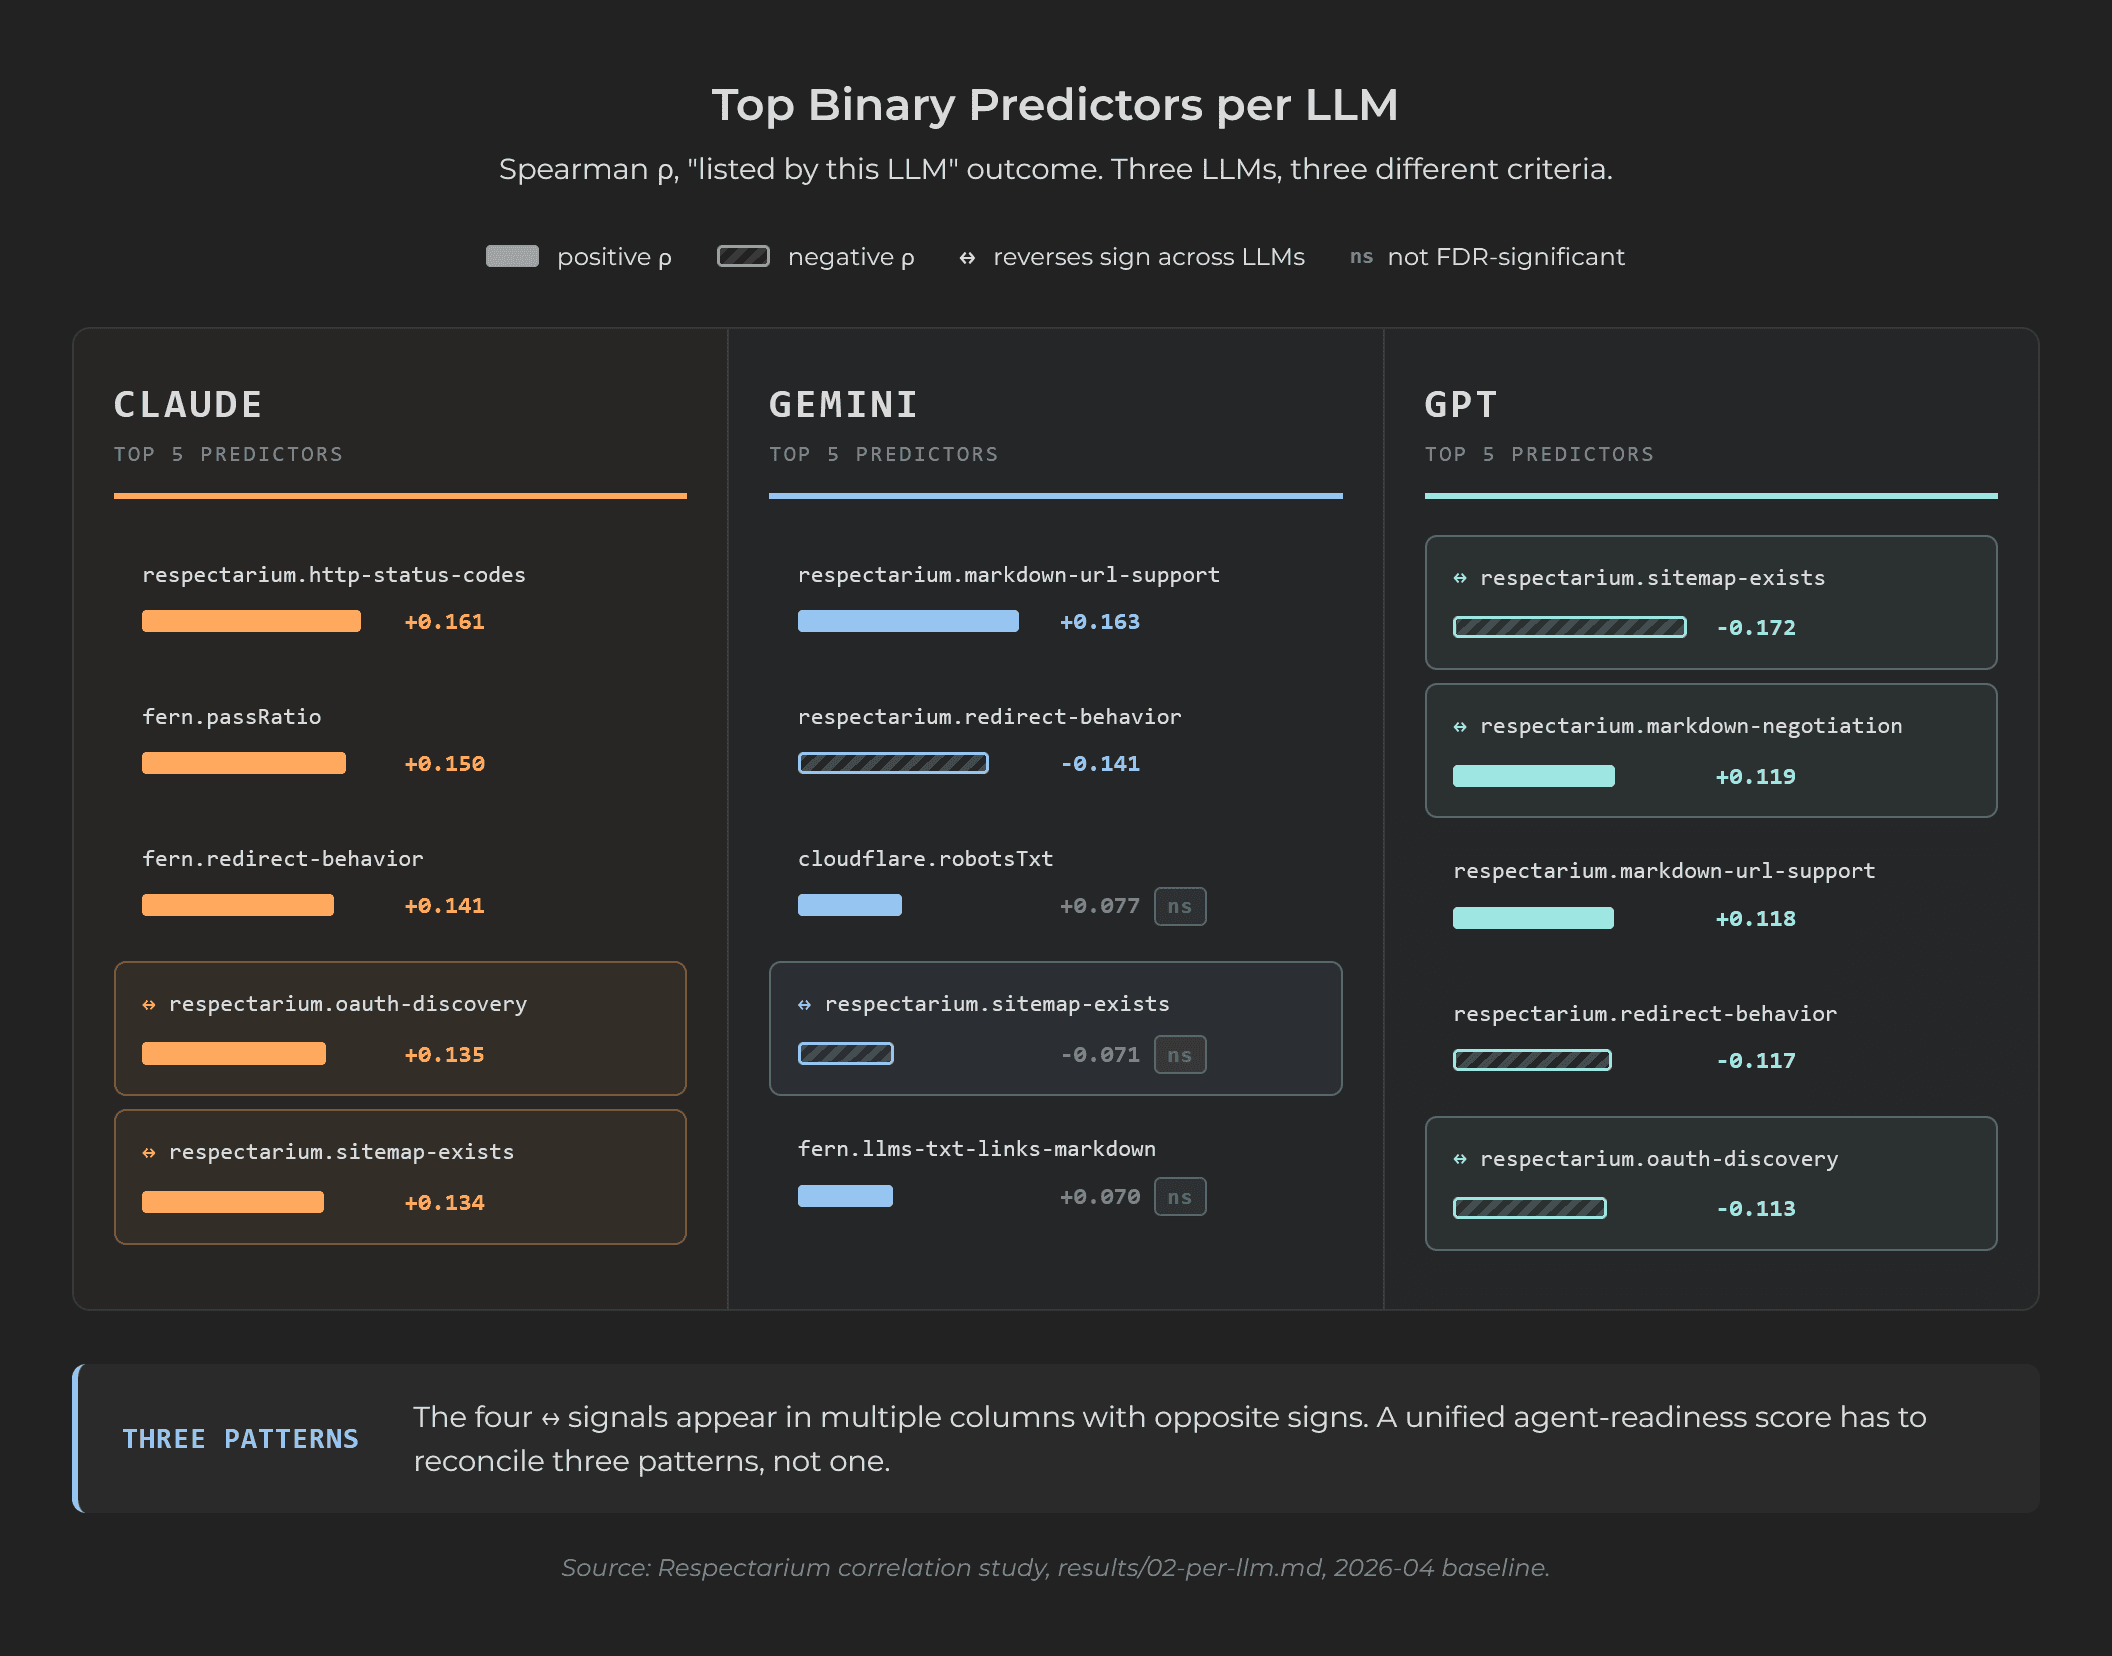Viewport: 2112px width, 1656px height.
Task: Click the fern.redirect-behavior label
Action: (283, 859)
